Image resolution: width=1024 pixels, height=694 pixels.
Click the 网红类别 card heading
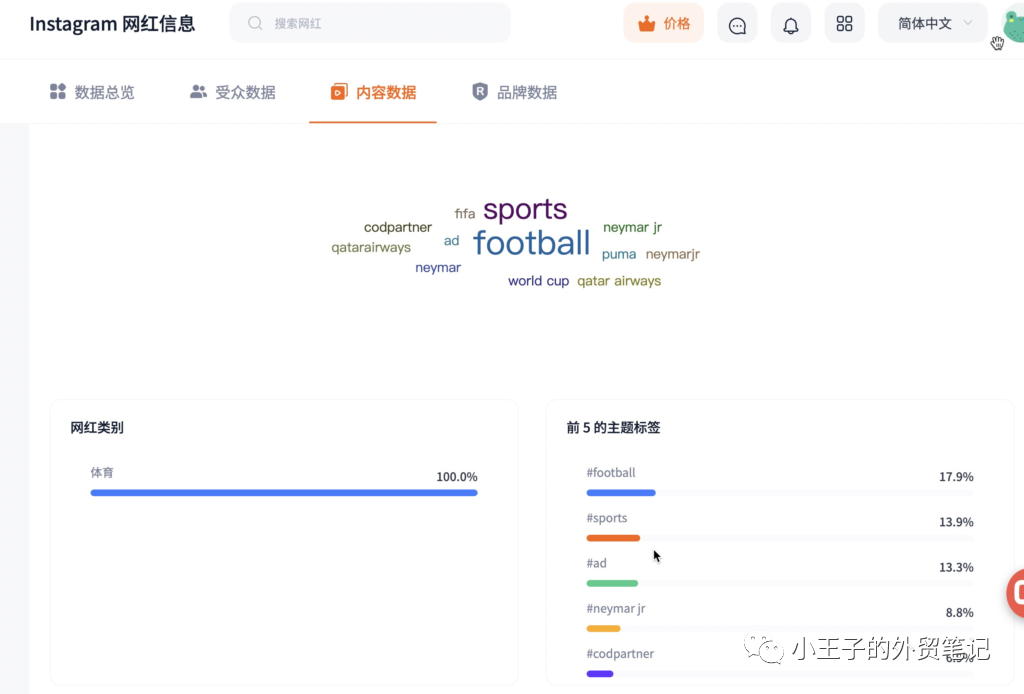coord(97,428)
